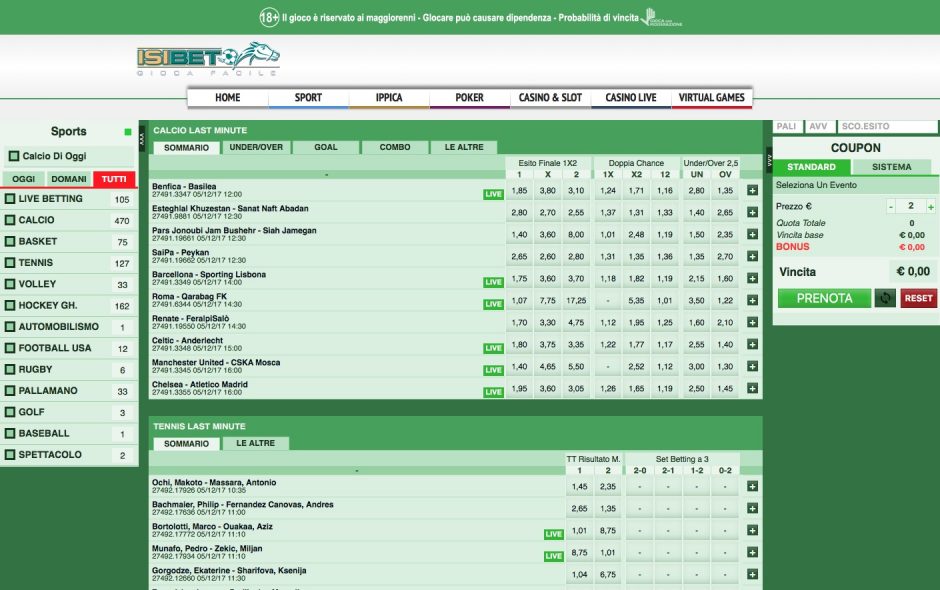Viewport: 940px width, 590px height.
Task: Click the coupon price input field
Action: 911,206
